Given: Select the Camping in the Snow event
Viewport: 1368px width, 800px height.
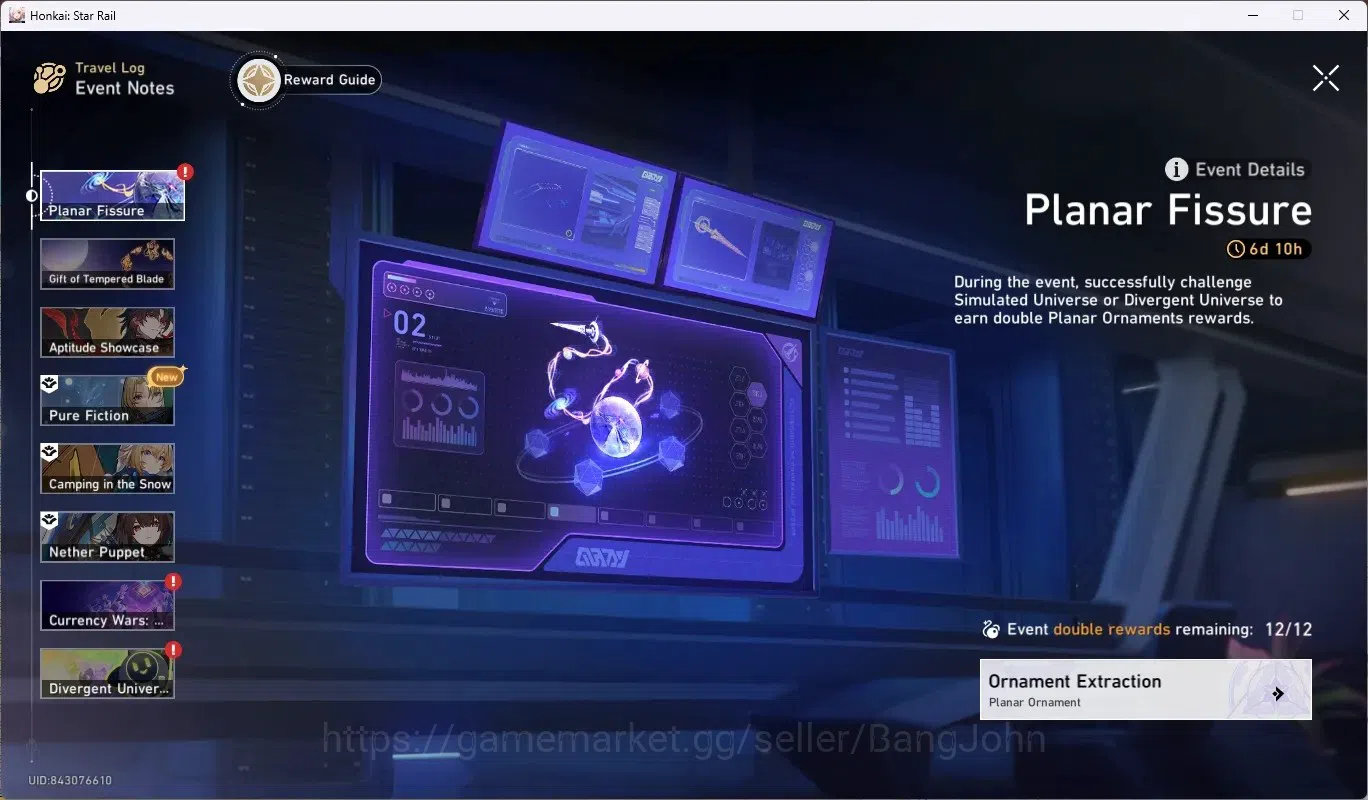Looking at the screenshot, I should click(107, 468).
